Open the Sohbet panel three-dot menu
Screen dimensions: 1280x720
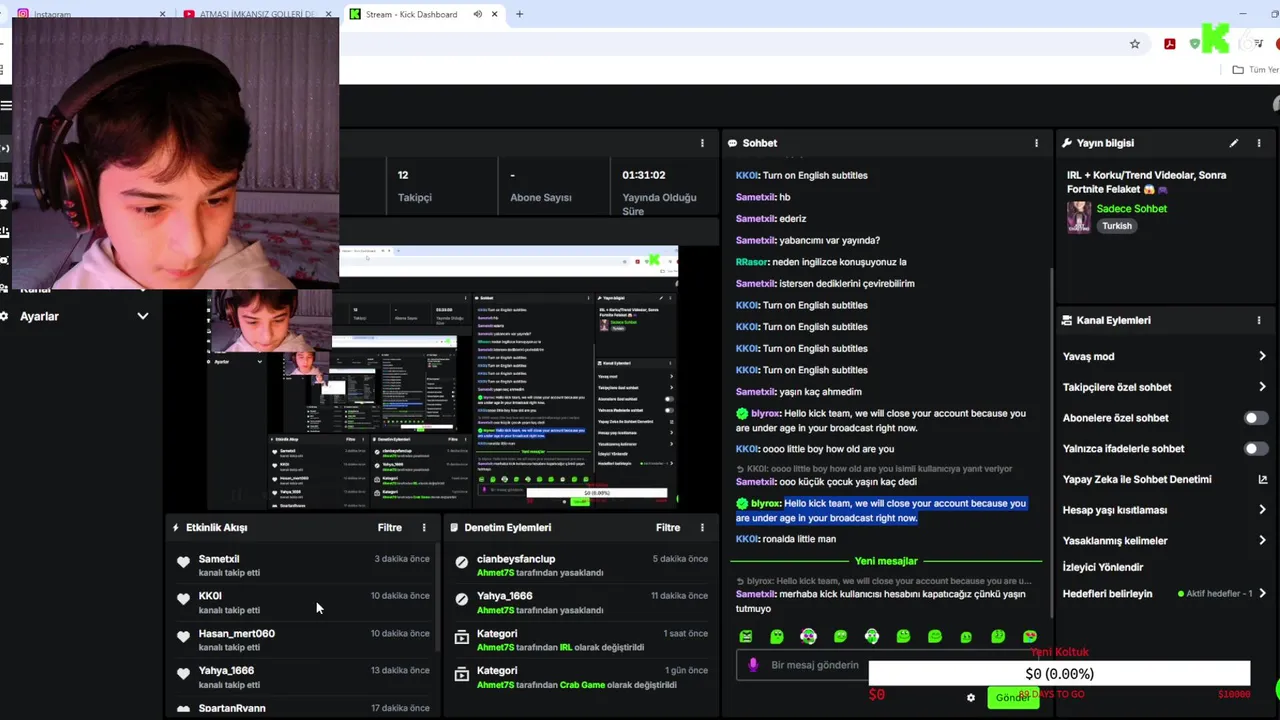click(1036, 143)
